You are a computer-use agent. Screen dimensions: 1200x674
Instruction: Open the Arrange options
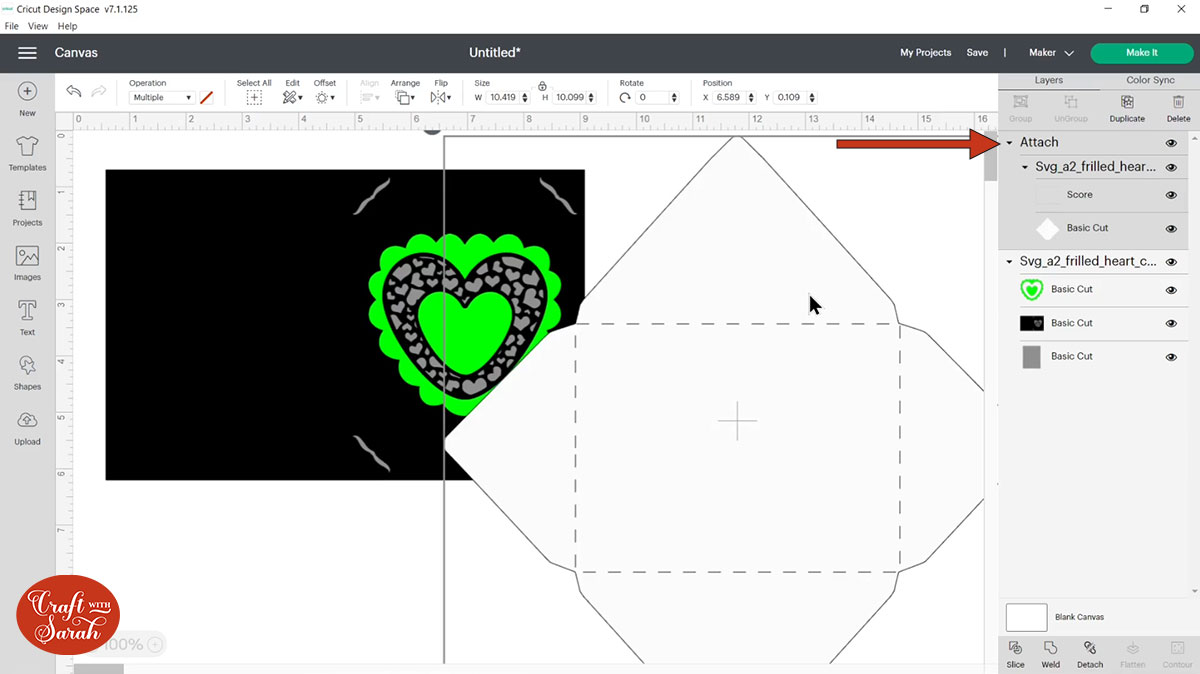pyautogui.click(x=405, y=98)
